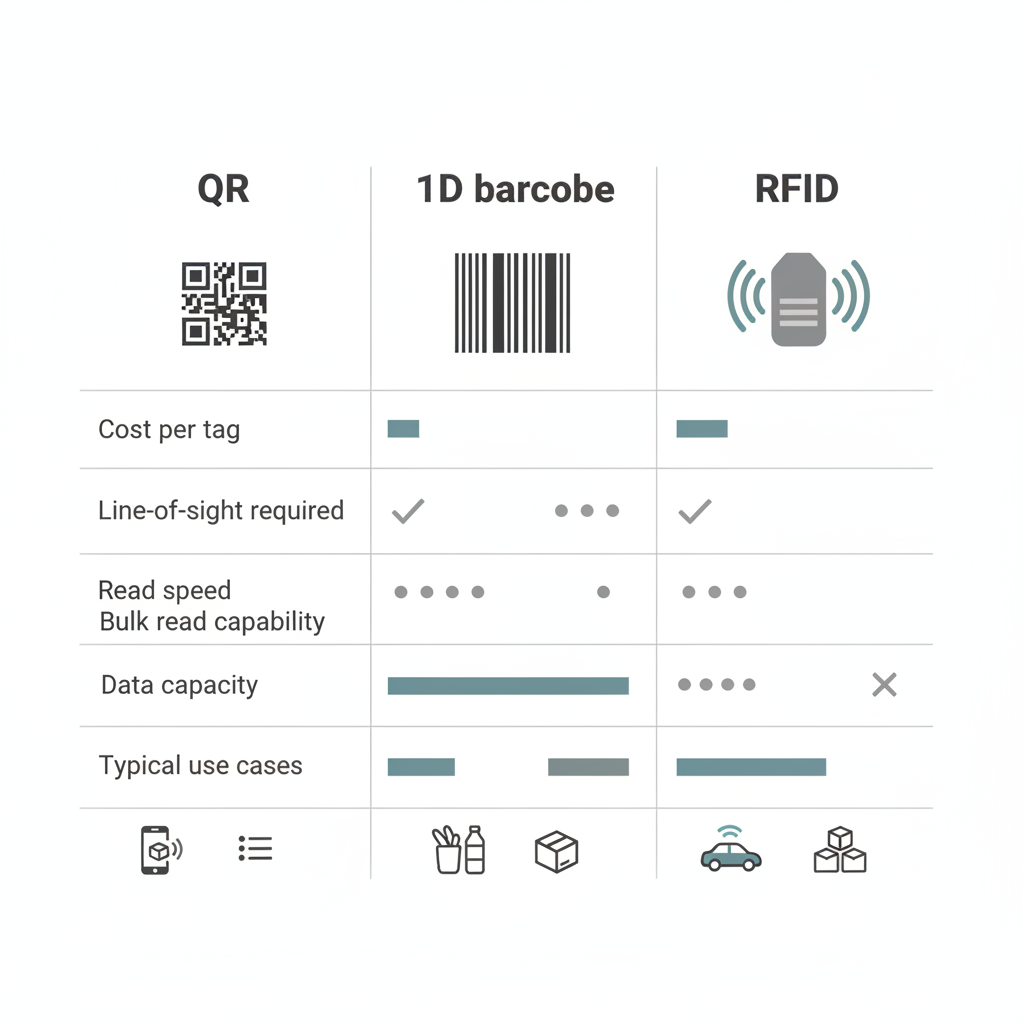Click the RFID tag signal icon

coord(798,299)
